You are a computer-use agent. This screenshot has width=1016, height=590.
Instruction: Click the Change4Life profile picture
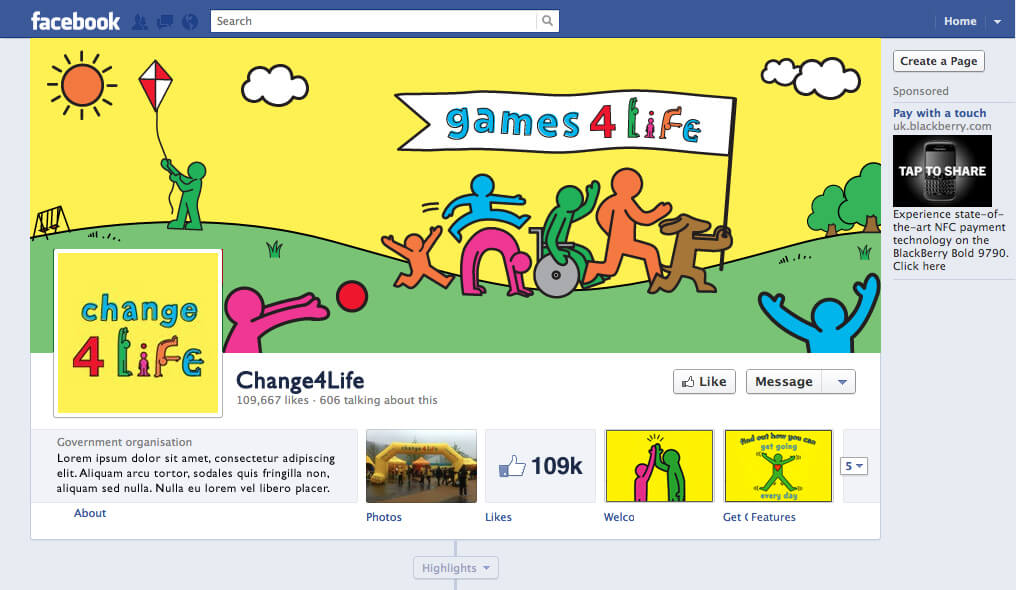coord(138,333)
